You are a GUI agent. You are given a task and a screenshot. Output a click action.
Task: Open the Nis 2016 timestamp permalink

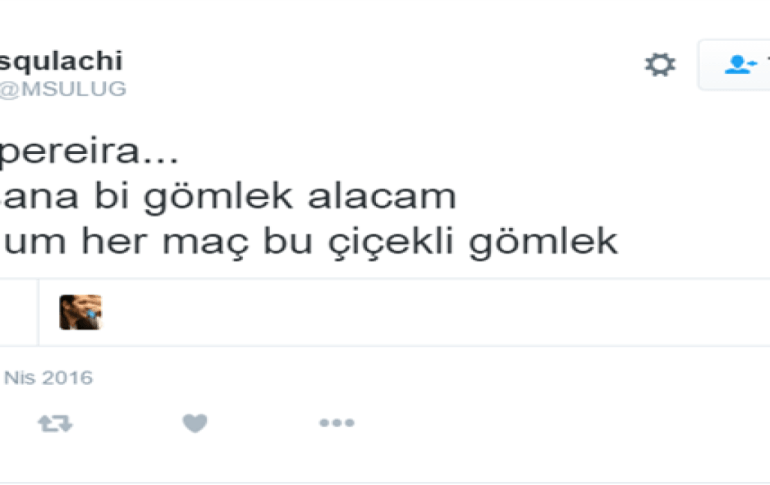tap(48, 377)
